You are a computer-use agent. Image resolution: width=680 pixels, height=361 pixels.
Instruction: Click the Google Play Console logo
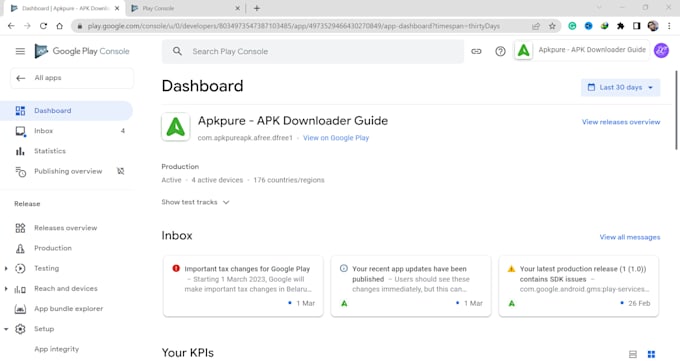pos(82,51)
